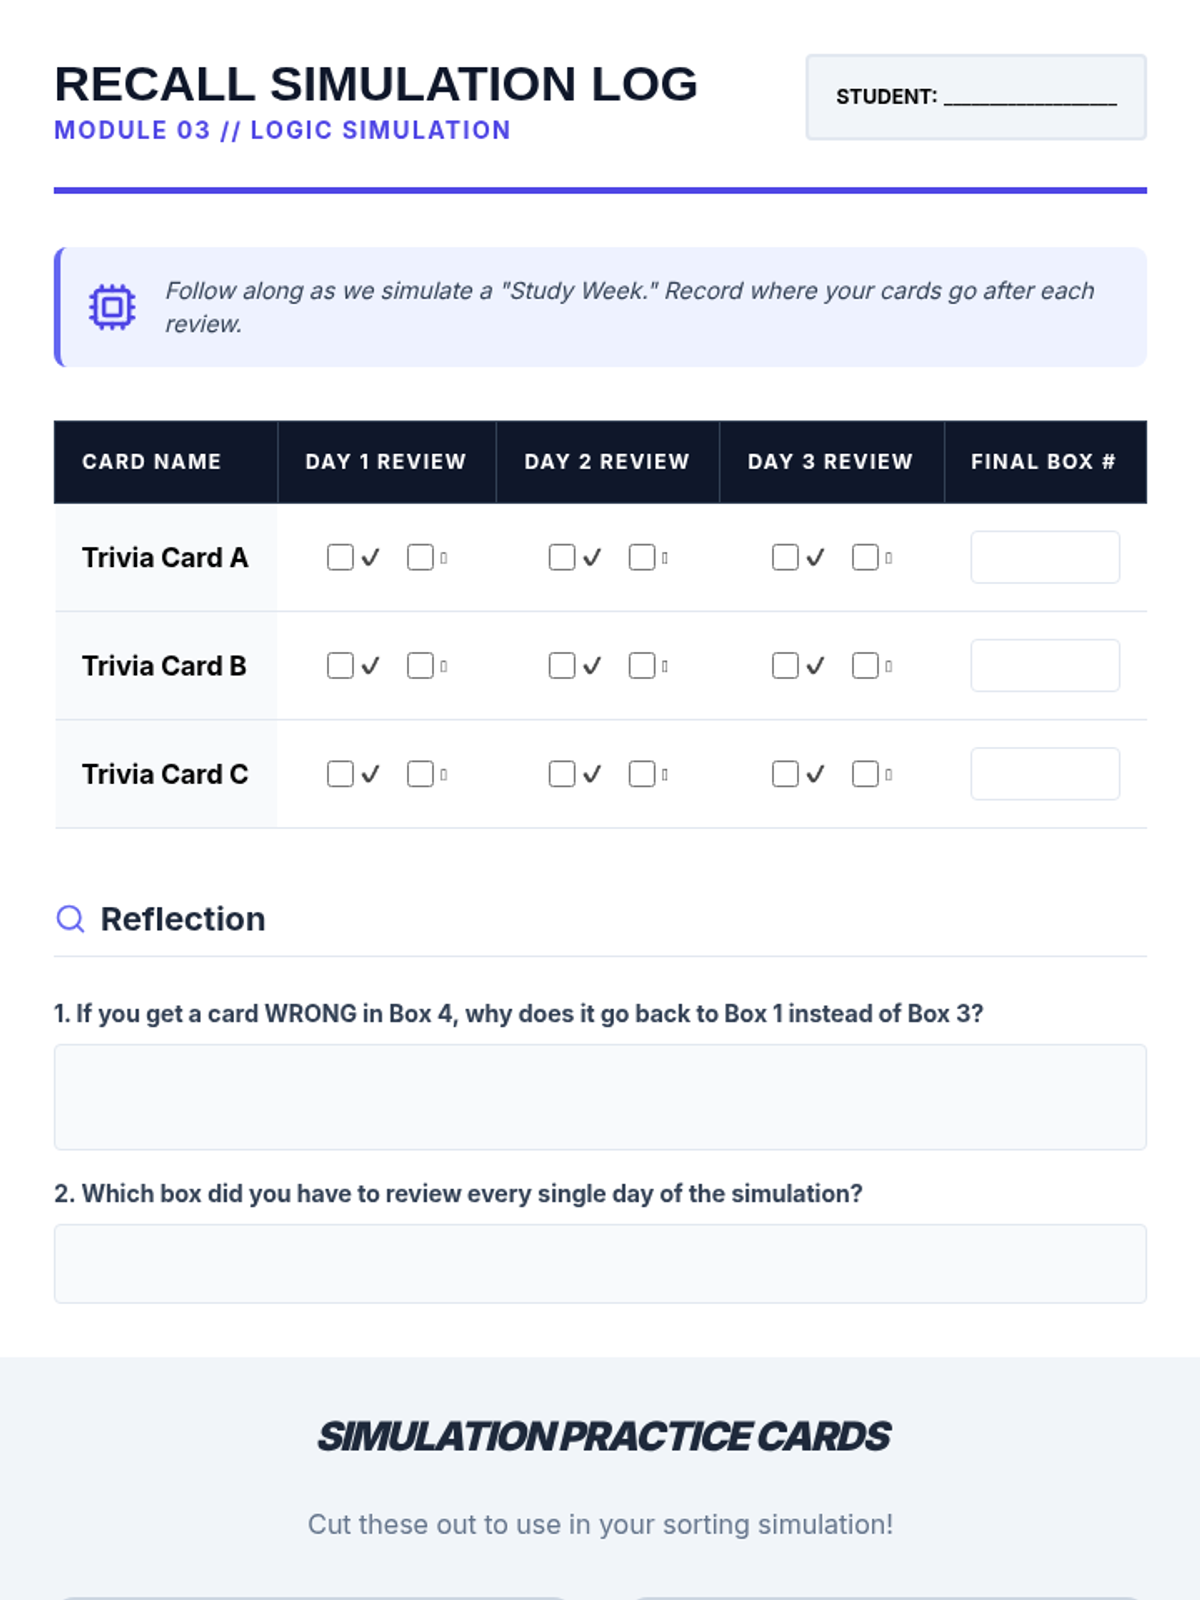This screenshot has width=1200, height=1600.
Task: Click Final Box field for Trivia Card B
Action: coord(1045,666)
